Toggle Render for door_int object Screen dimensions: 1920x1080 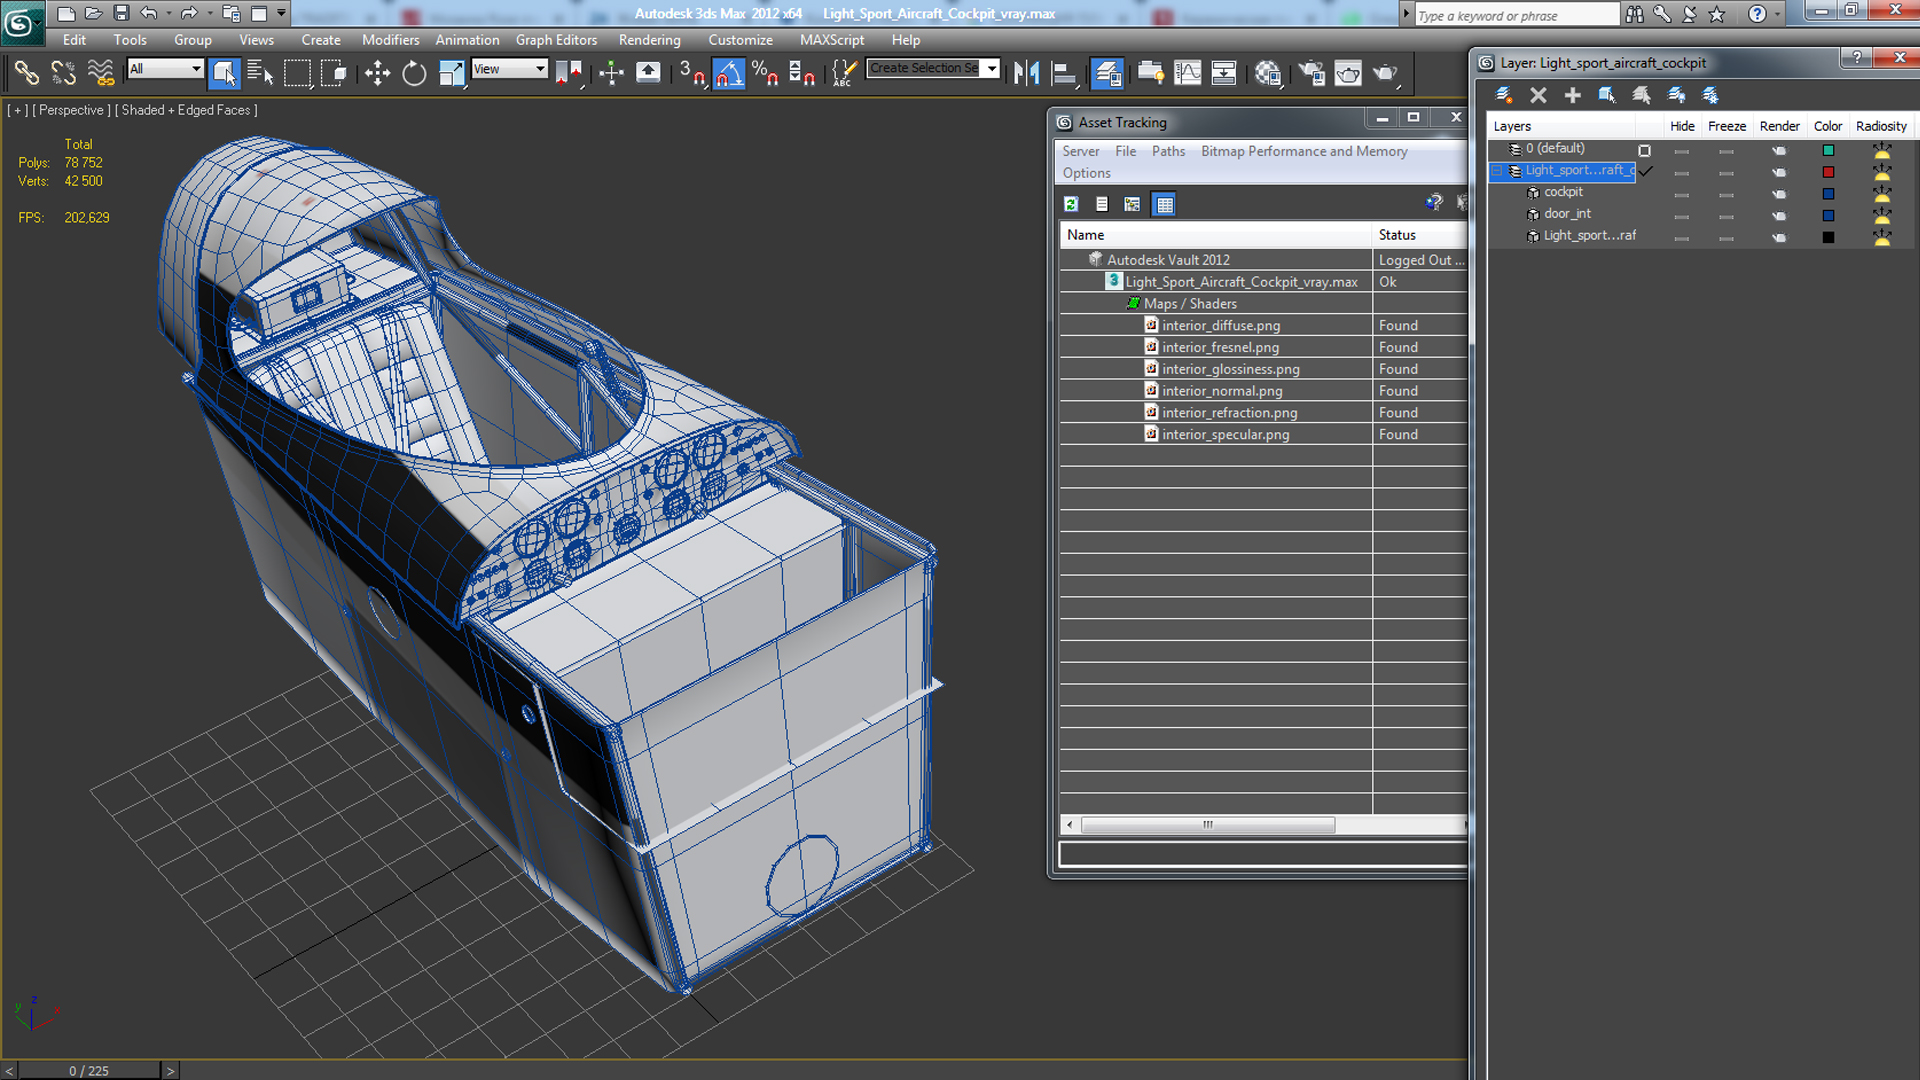pos(1778,215)
